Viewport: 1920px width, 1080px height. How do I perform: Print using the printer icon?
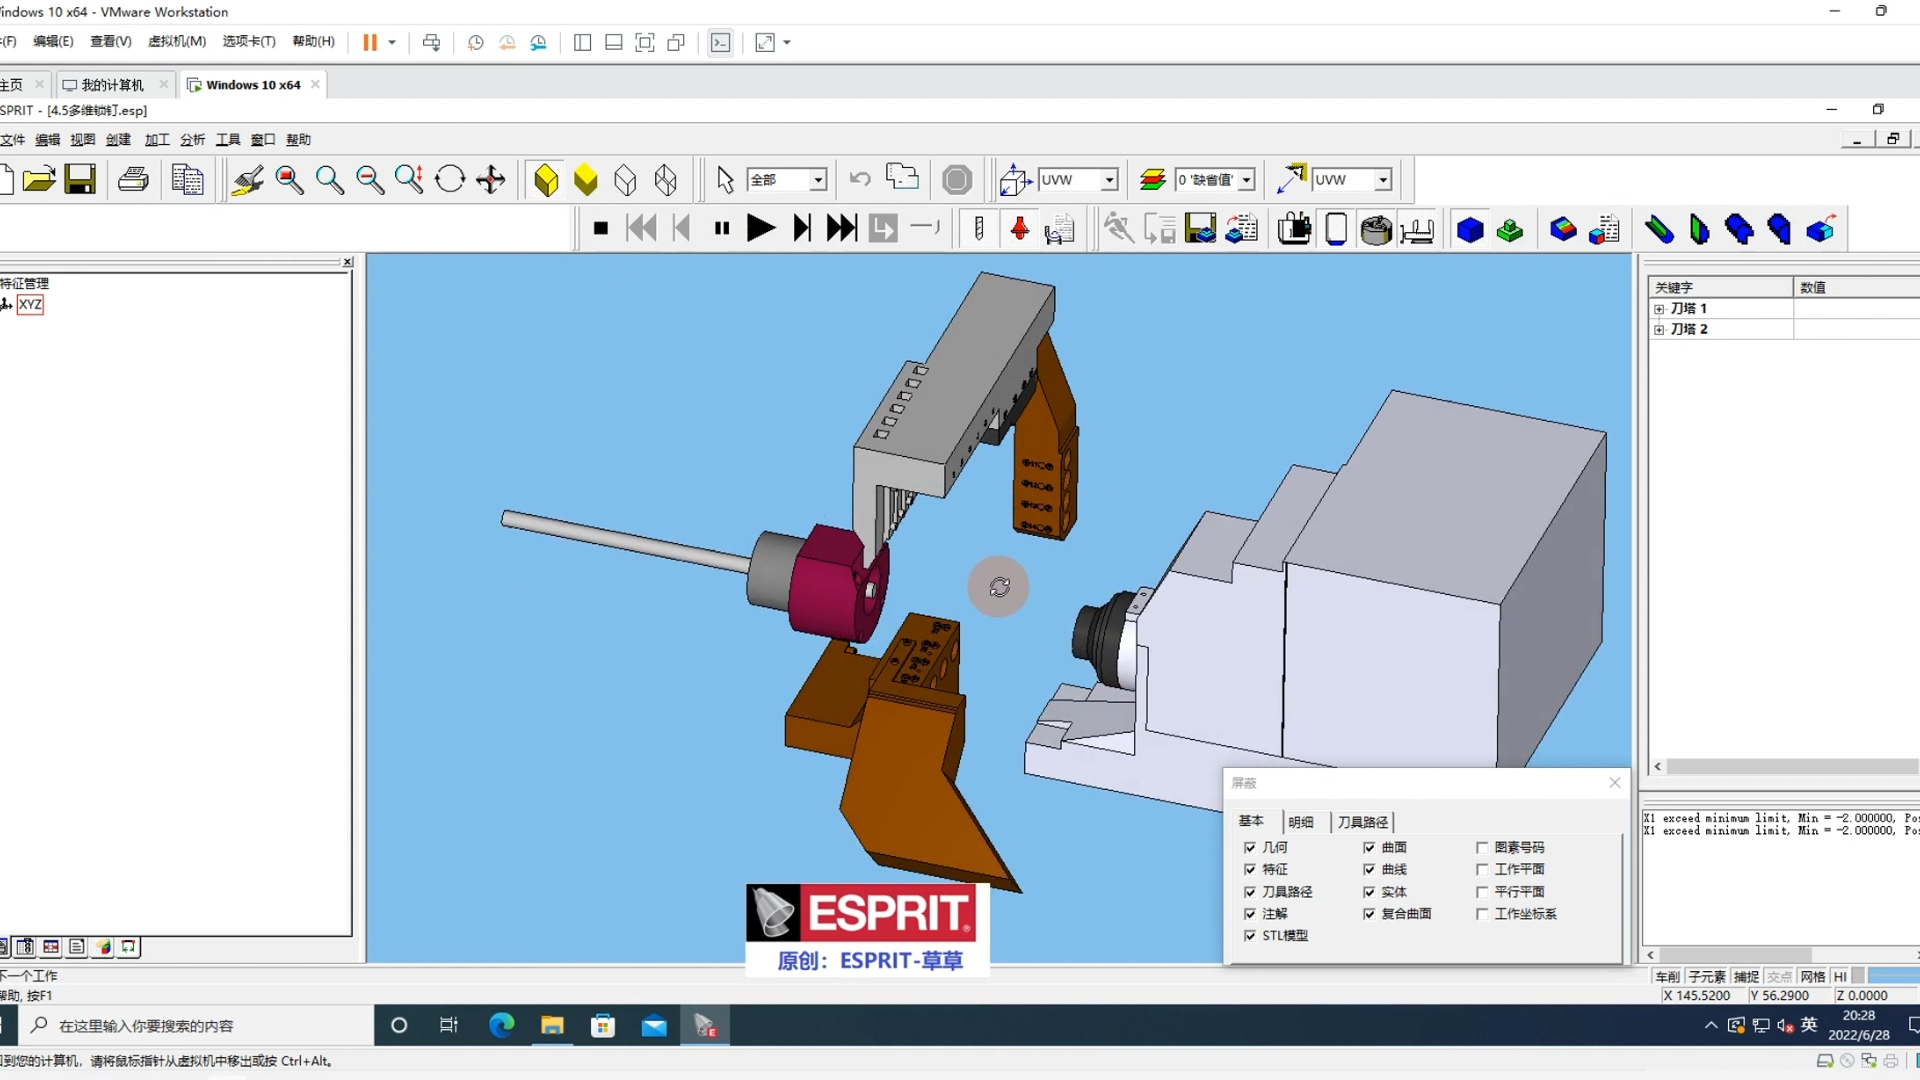tap(133, 180)
